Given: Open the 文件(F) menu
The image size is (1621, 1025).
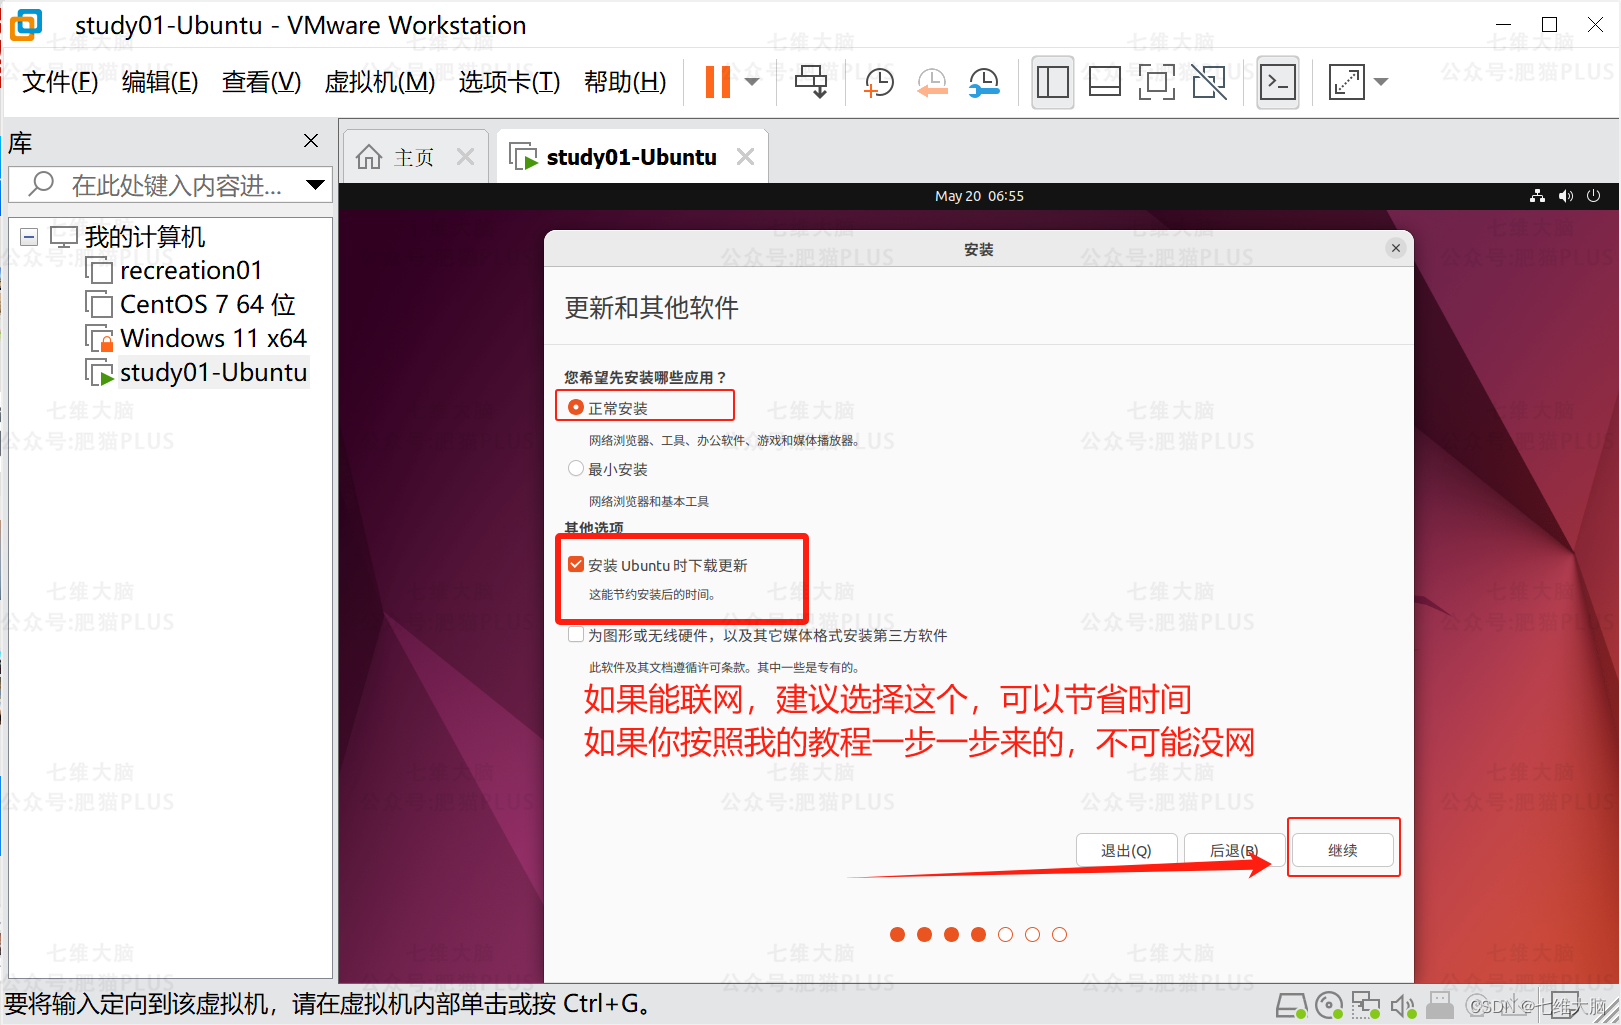Looking at the screenshot, I should coord(60,82).
